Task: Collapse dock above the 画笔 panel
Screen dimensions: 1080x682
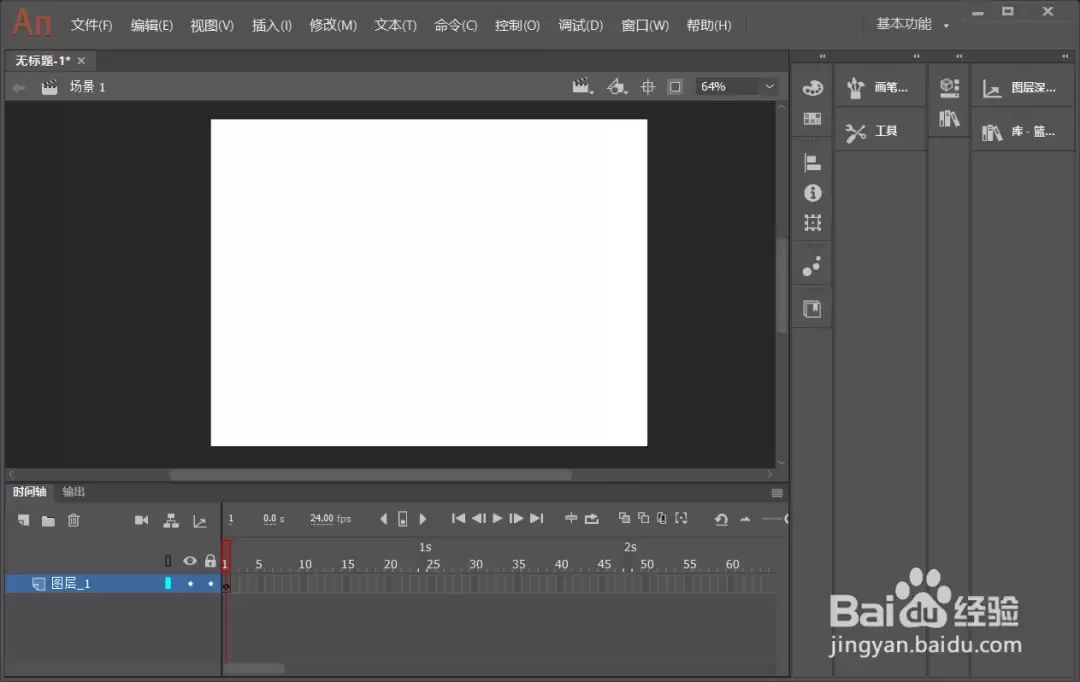Action: (x=916, y=56)
